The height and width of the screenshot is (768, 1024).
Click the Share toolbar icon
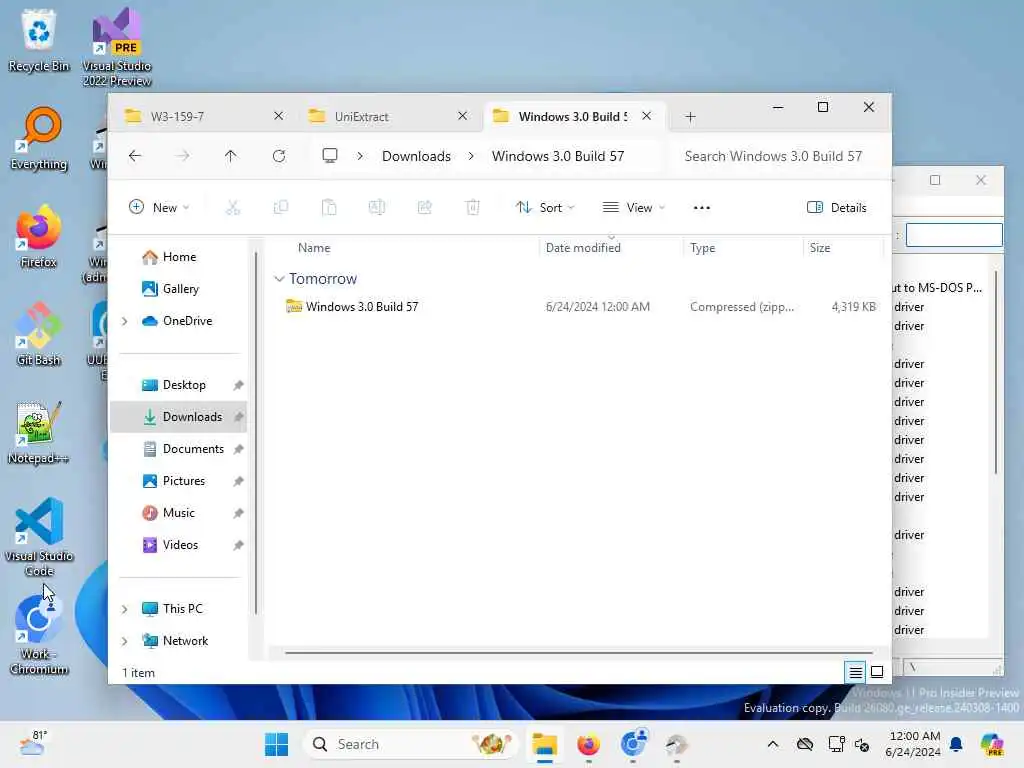click(424, 208)
